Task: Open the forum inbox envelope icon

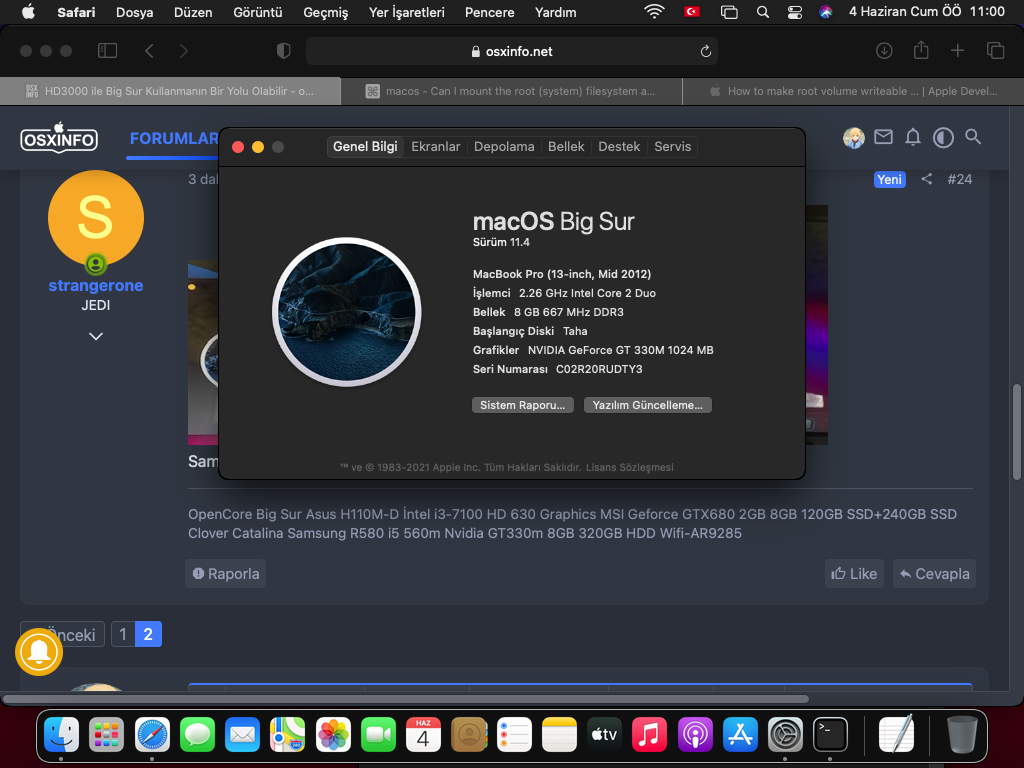Action: pyautogui.click(x=883, y=138)
